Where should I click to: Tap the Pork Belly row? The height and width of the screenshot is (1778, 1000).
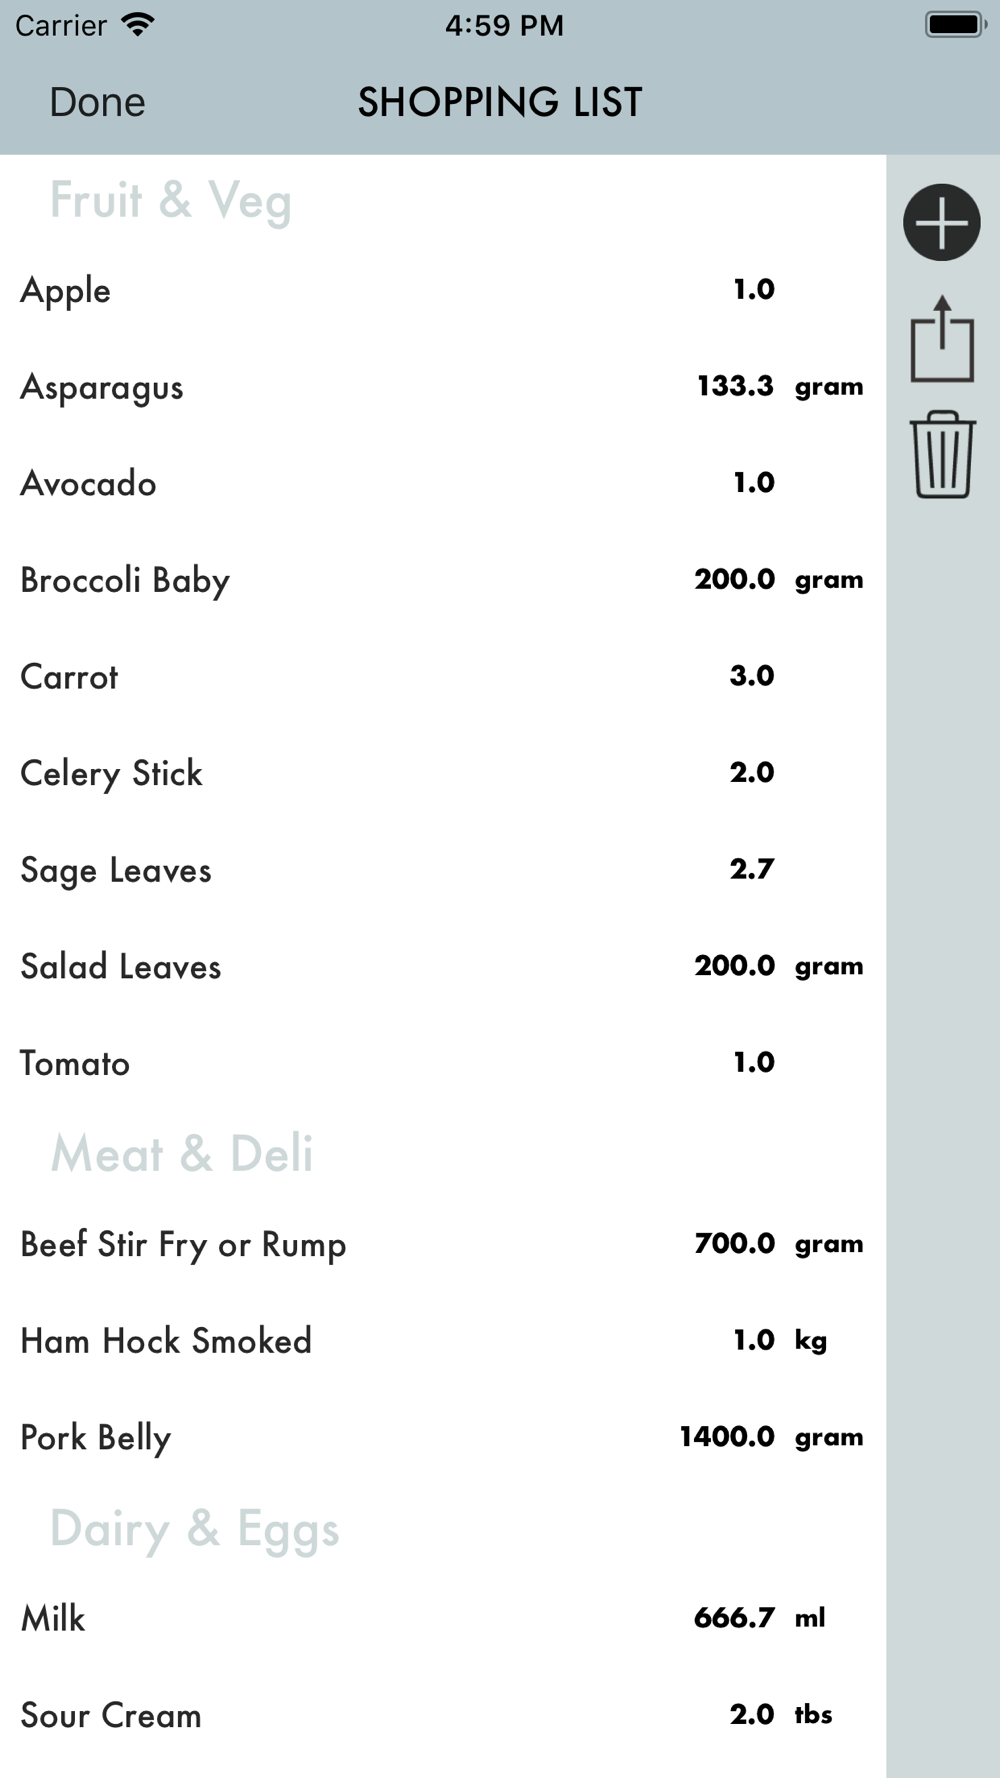pos(442,1437)
